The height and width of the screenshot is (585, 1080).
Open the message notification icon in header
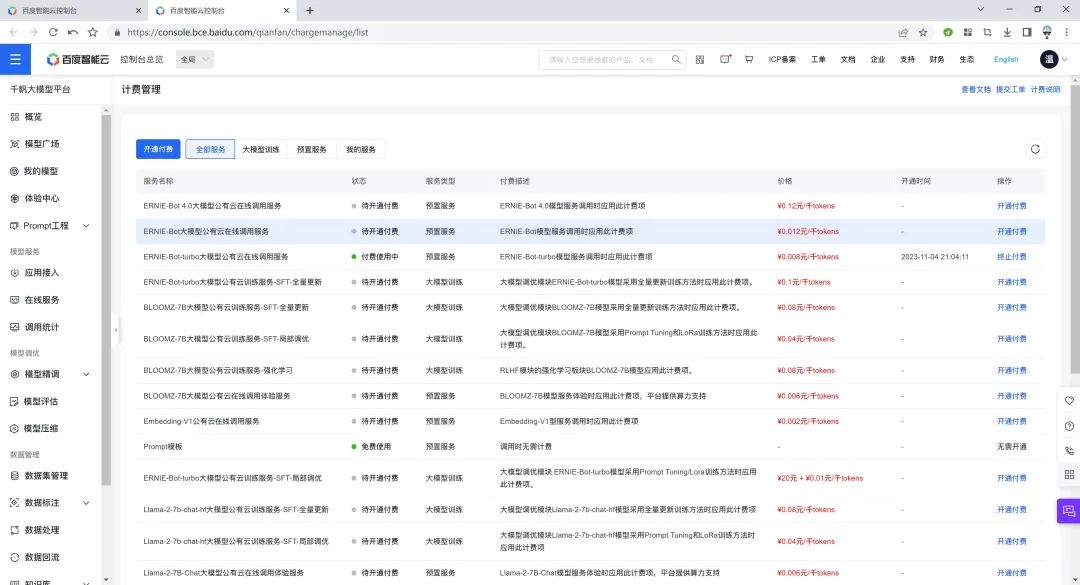[x=725, y=59]
